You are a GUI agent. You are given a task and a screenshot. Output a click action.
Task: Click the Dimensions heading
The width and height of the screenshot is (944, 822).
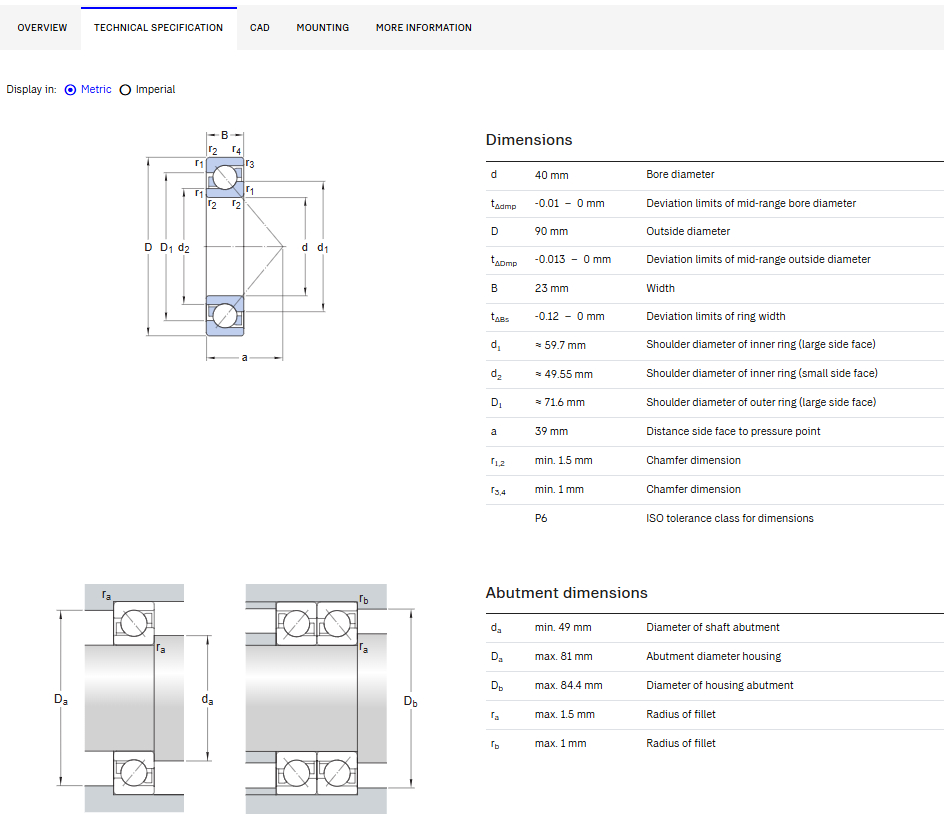(x=529, y=140)
